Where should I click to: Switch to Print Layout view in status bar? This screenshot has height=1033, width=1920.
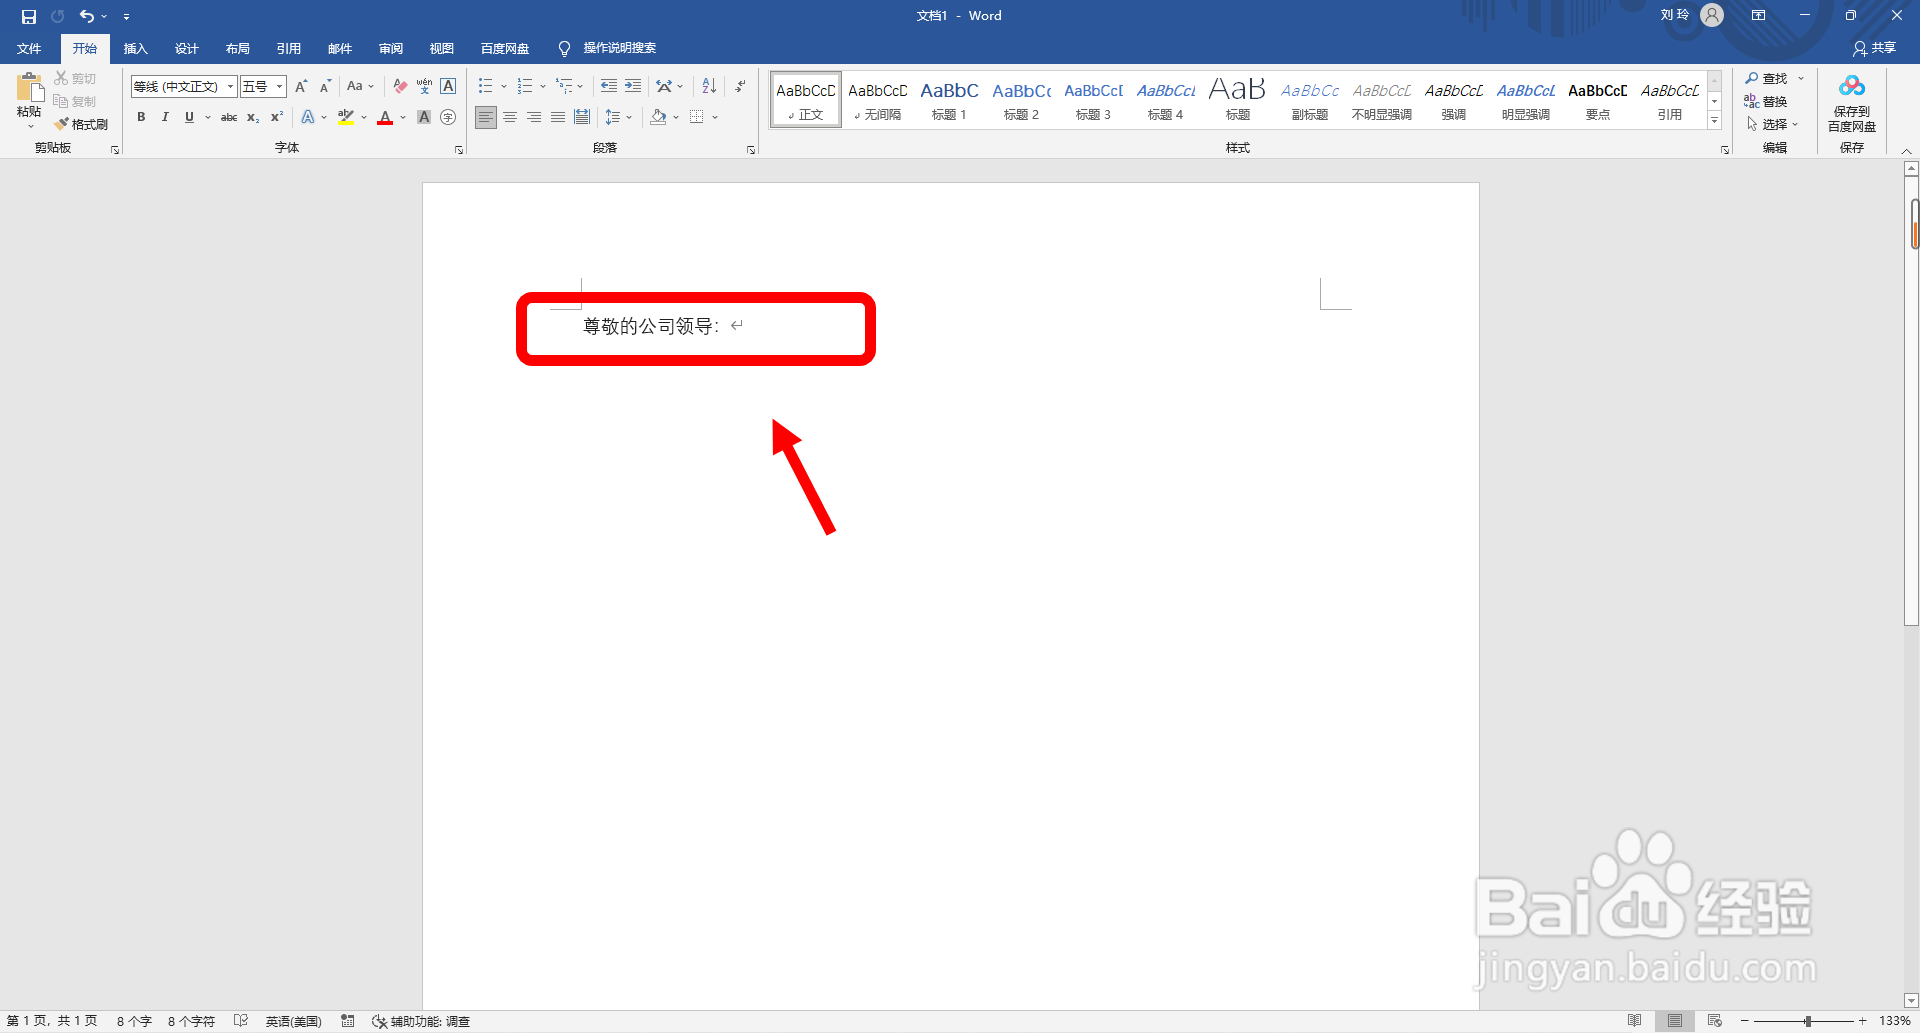[1675, 1021]
